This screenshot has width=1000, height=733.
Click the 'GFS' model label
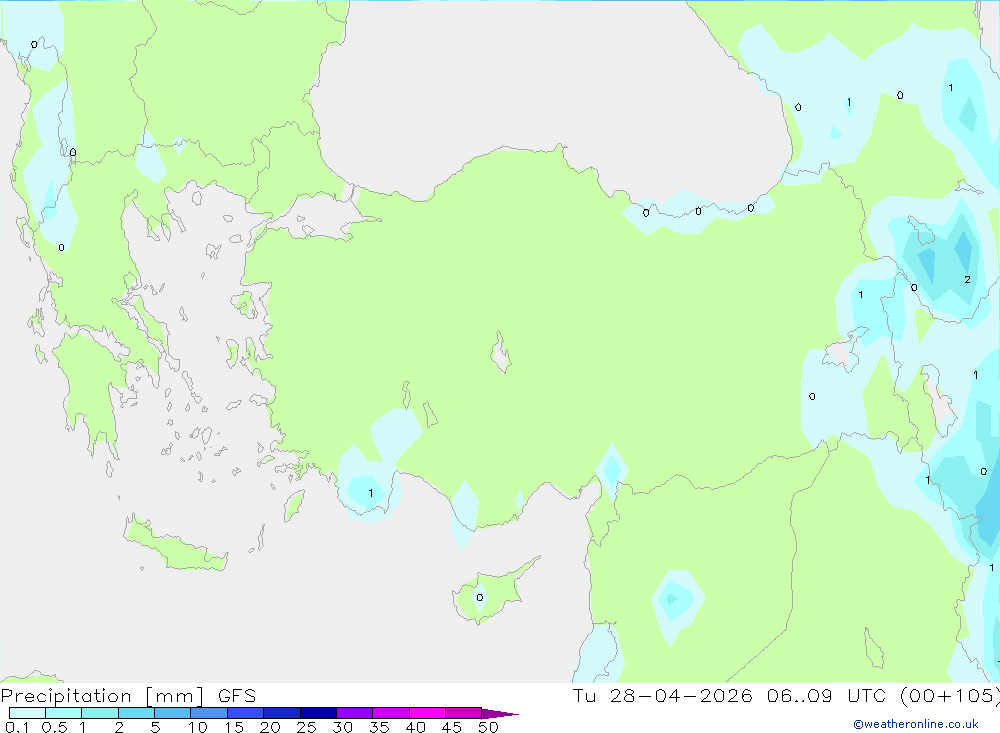(237, 696)
